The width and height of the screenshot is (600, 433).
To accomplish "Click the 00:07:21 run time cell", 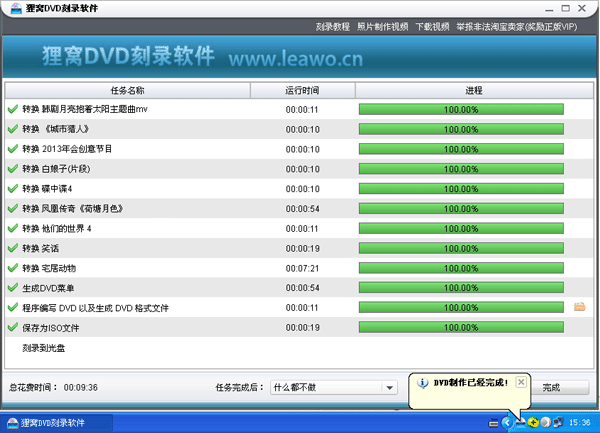I will point(302,268).
